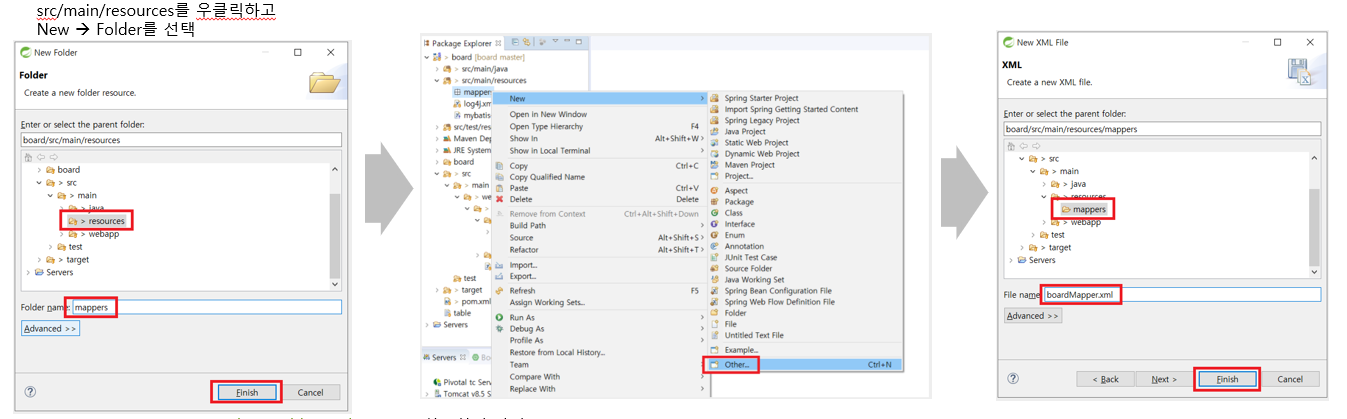Viewport: 1347px width, 419px height.
Task: Choose Assign Working Sets menu entry
Action: pyautogui.click(x=547, y=302)
